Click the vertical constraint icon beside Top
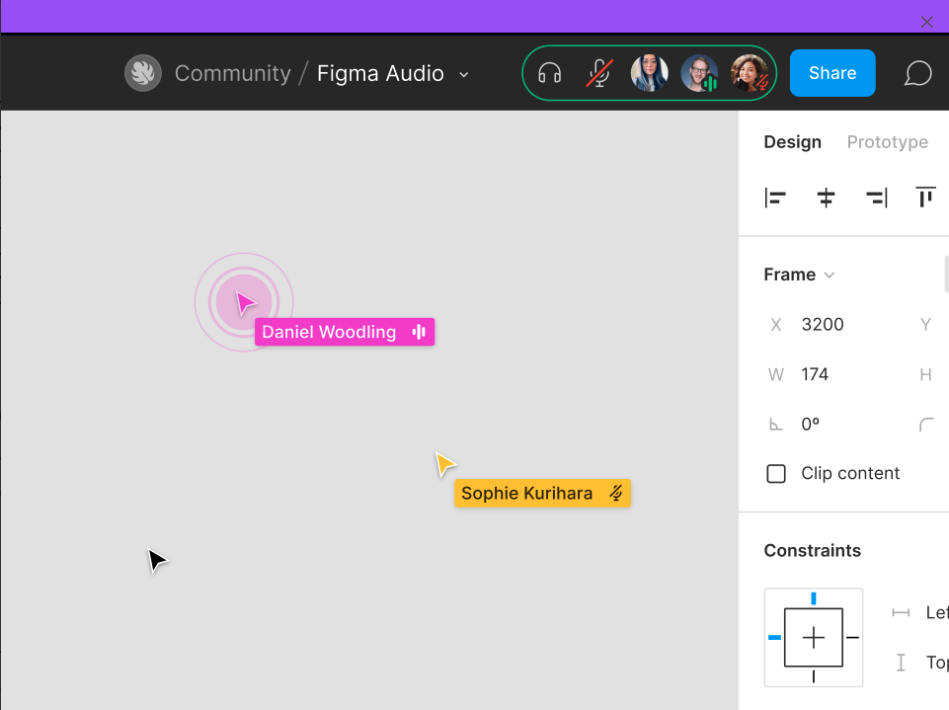Image resolution: width=949 pixels, height=710 pixels. tap(901, 662)
